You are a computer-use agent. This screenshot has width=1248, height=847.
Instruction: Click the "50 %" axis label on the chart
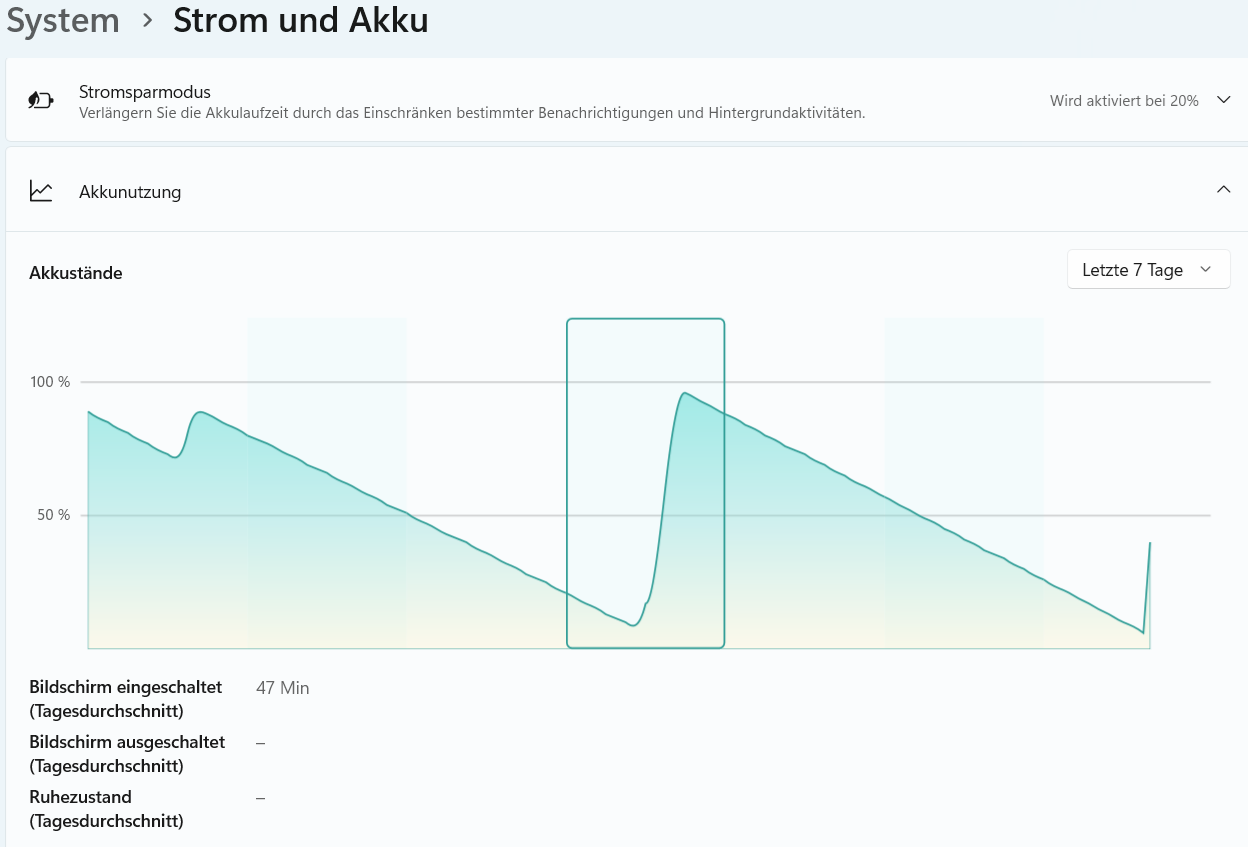coord(54,514)
